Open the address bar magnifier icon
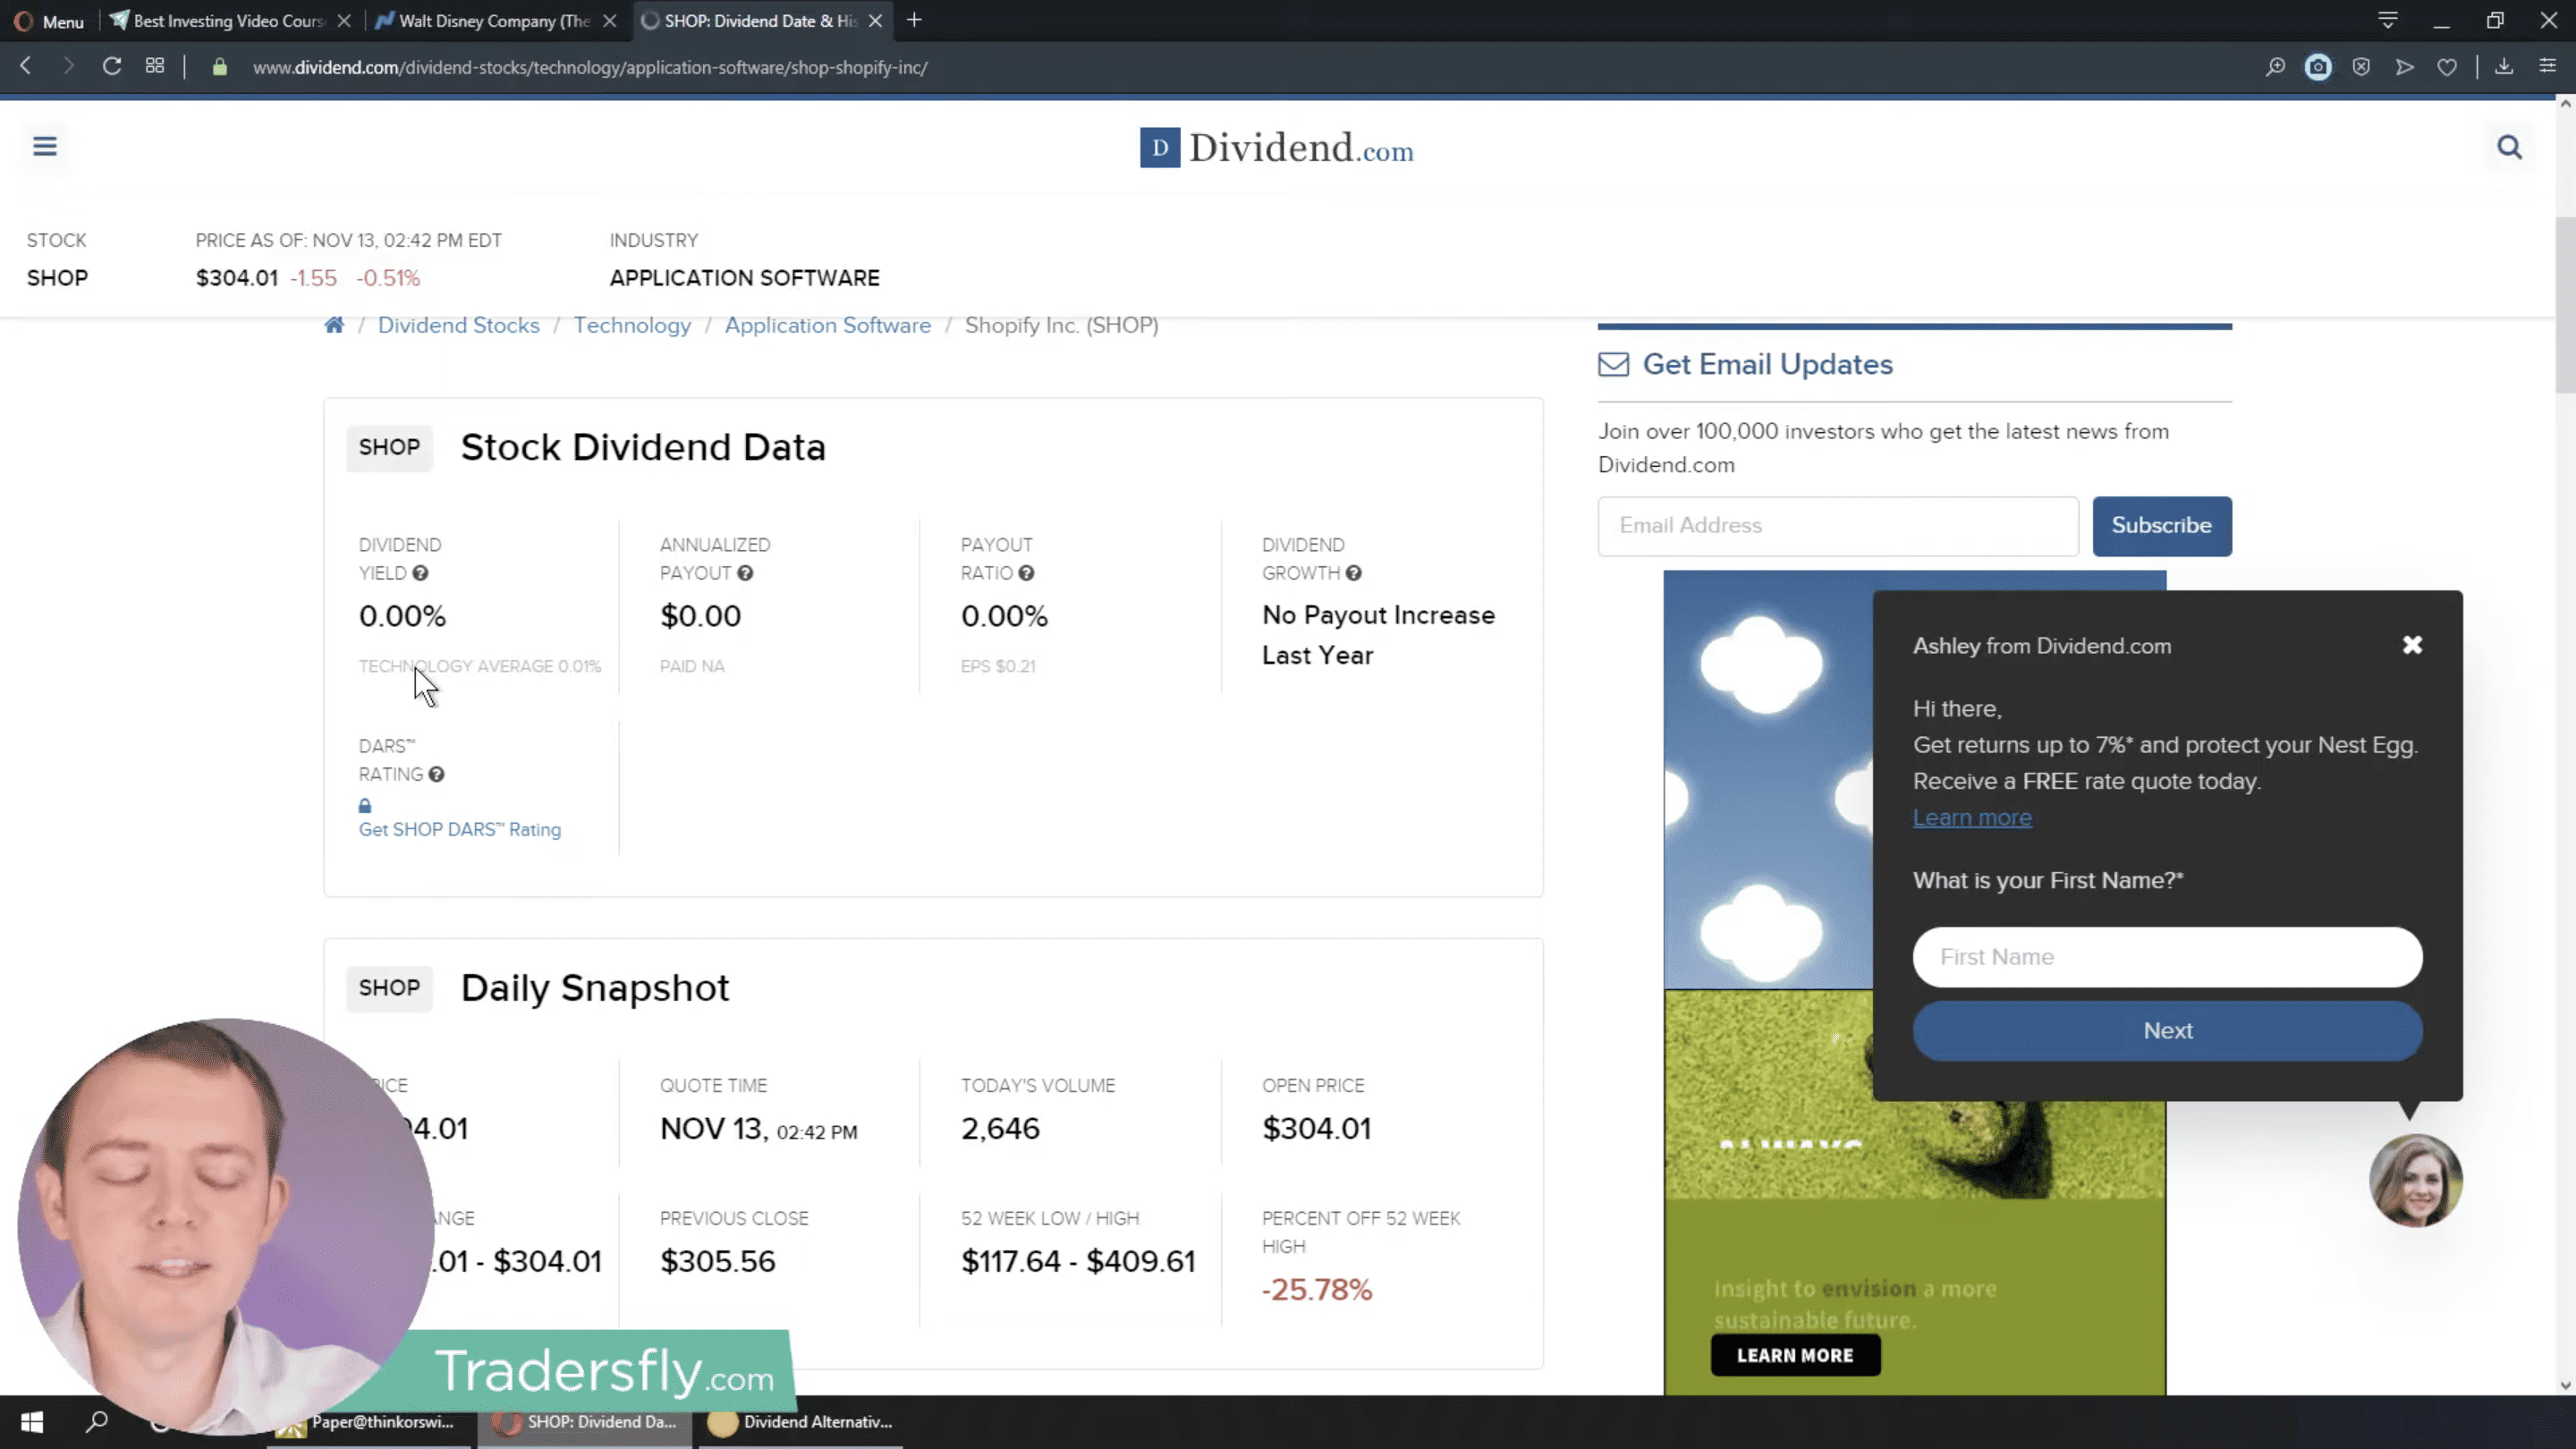Viewport: 2576px width, 1449px height. point(2275,67)
